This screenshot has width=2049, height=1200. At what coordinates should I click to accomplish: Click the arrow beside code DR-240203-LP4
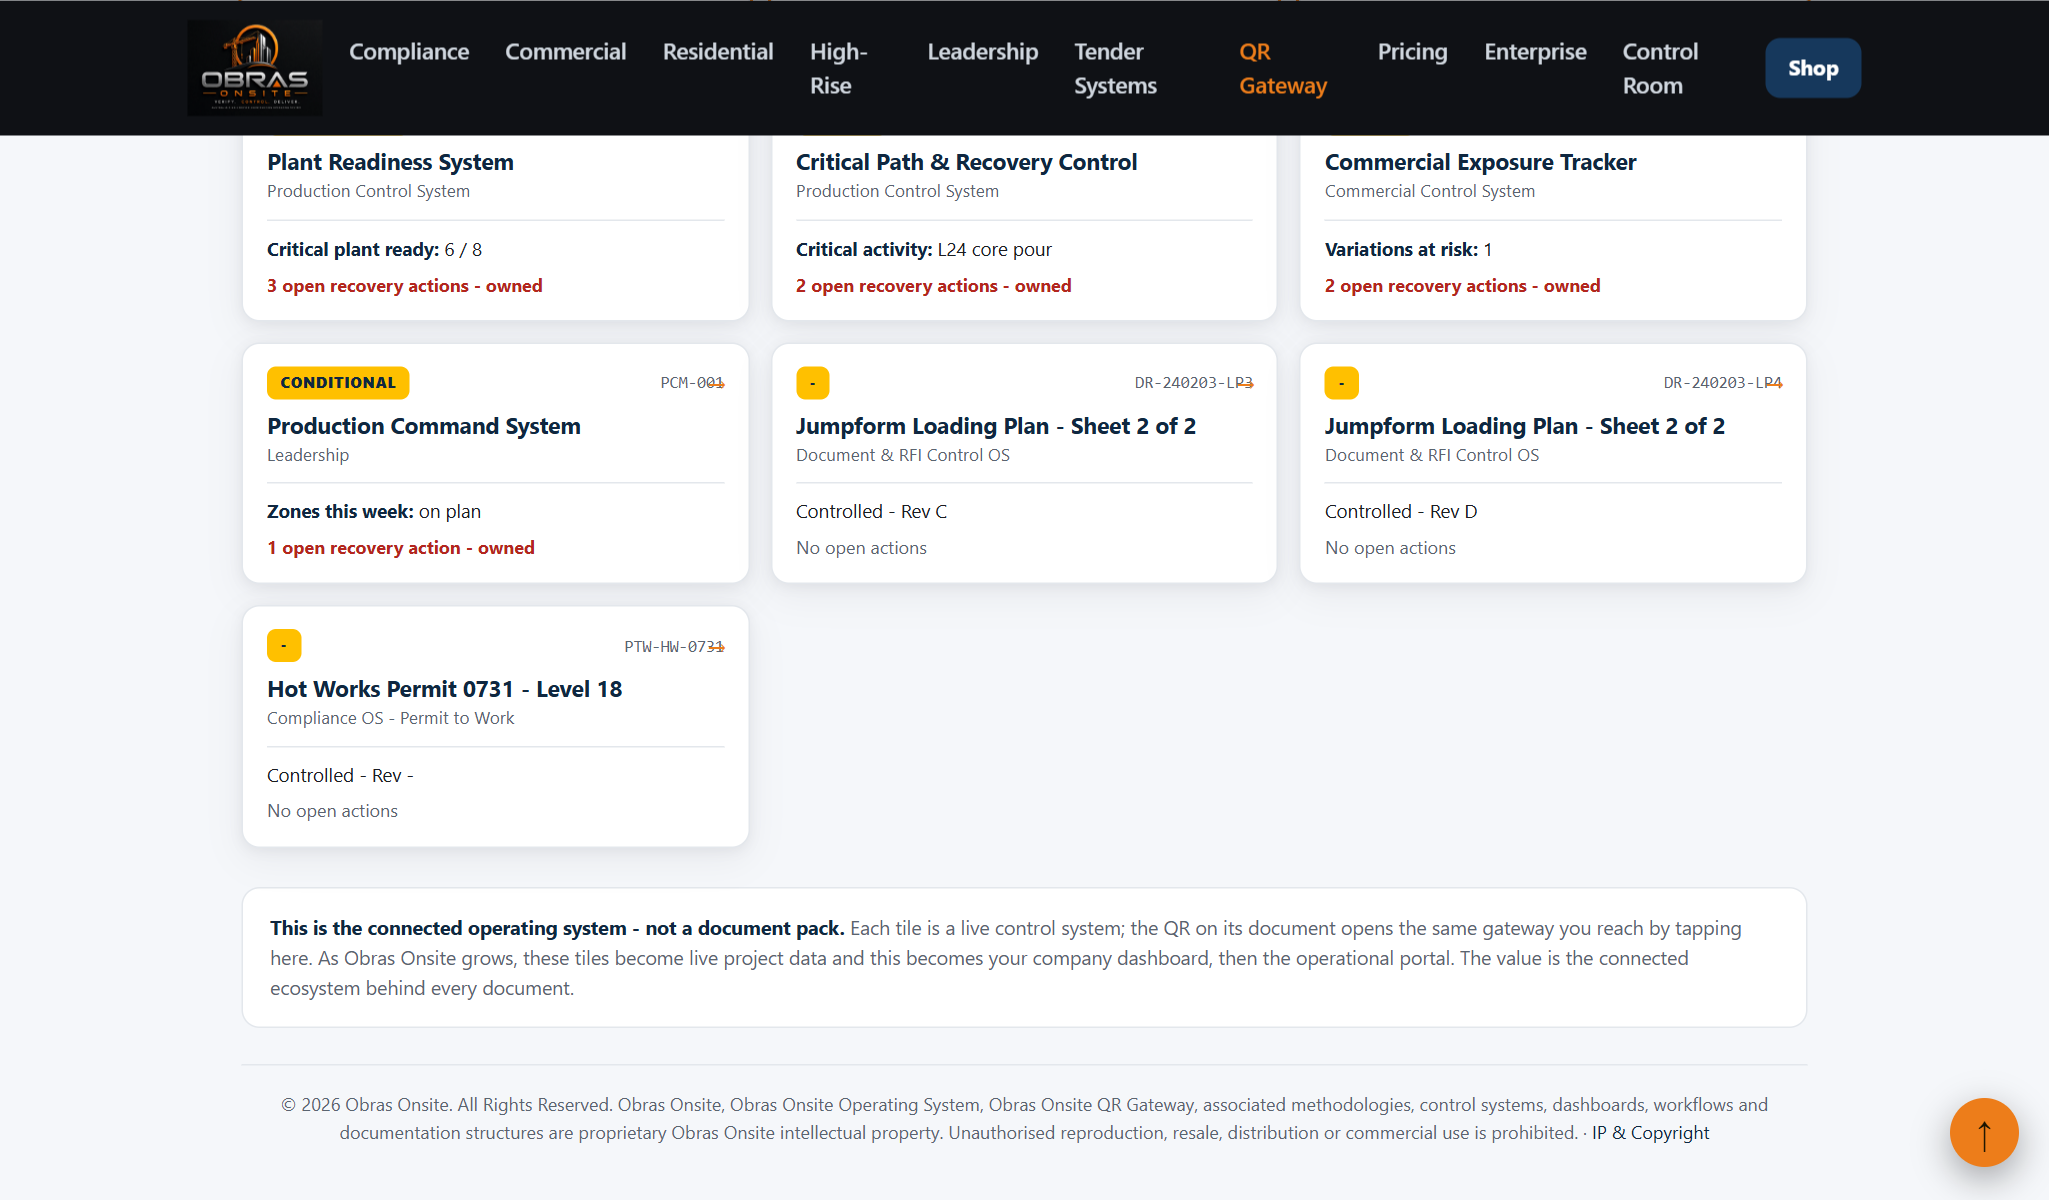point(1774,383)
